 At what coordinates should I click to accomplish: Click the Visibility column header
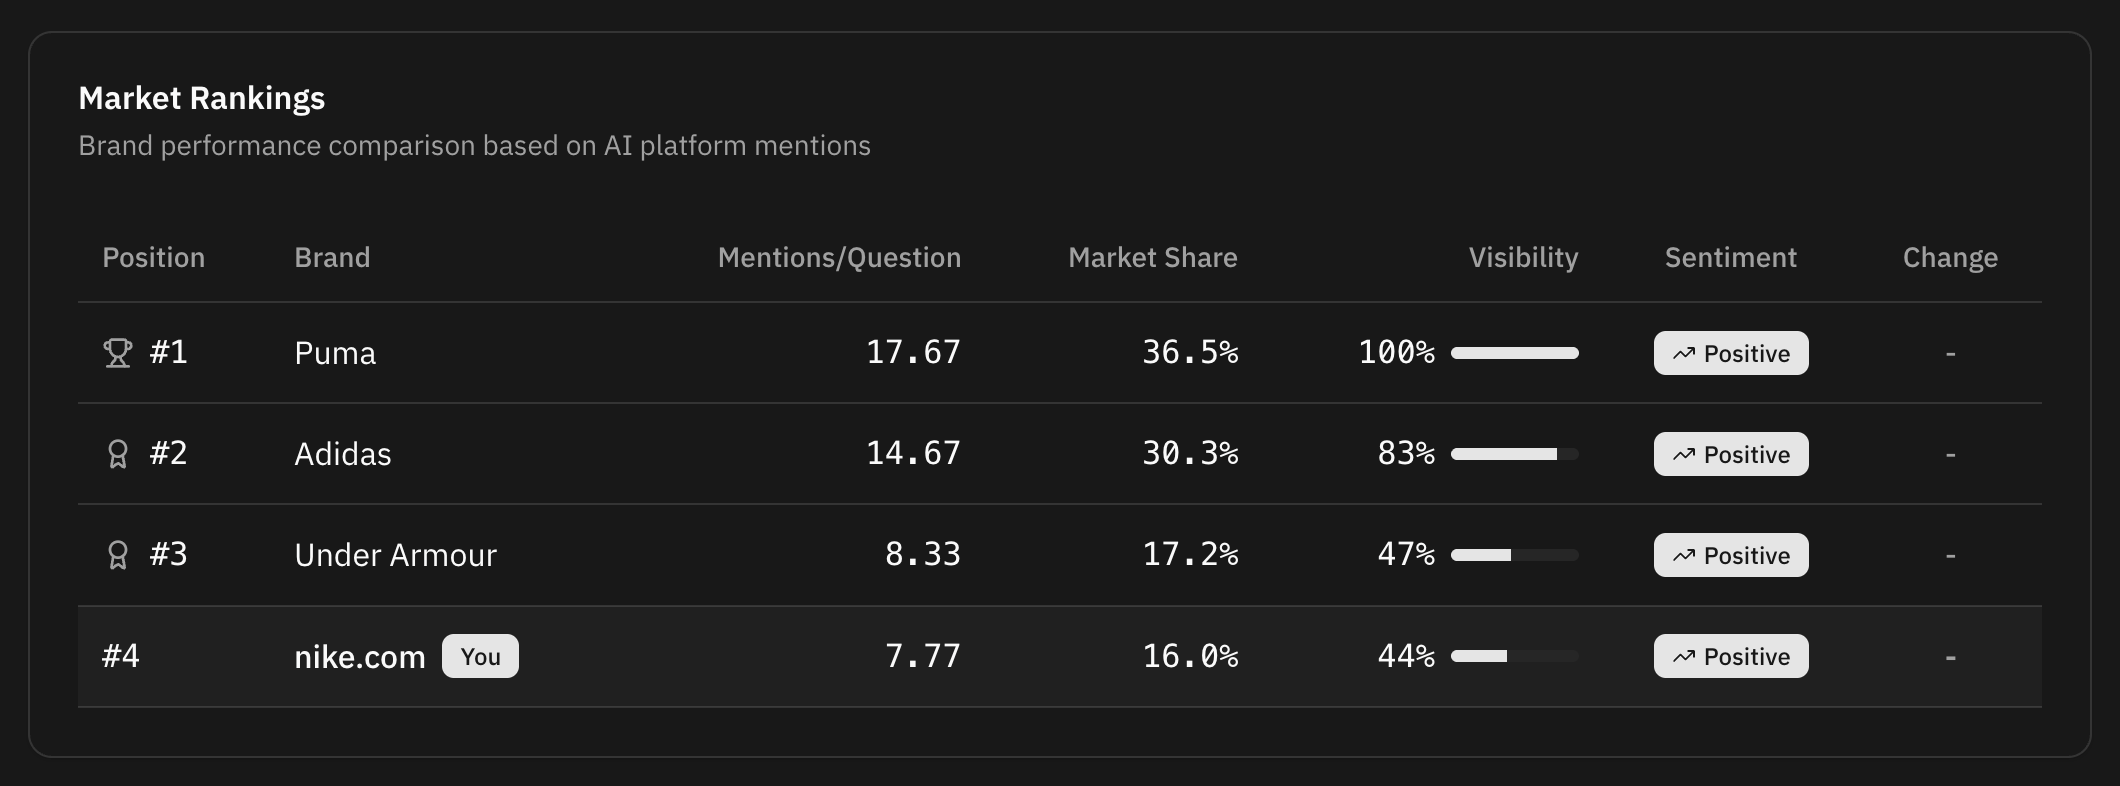[1523, 258]
